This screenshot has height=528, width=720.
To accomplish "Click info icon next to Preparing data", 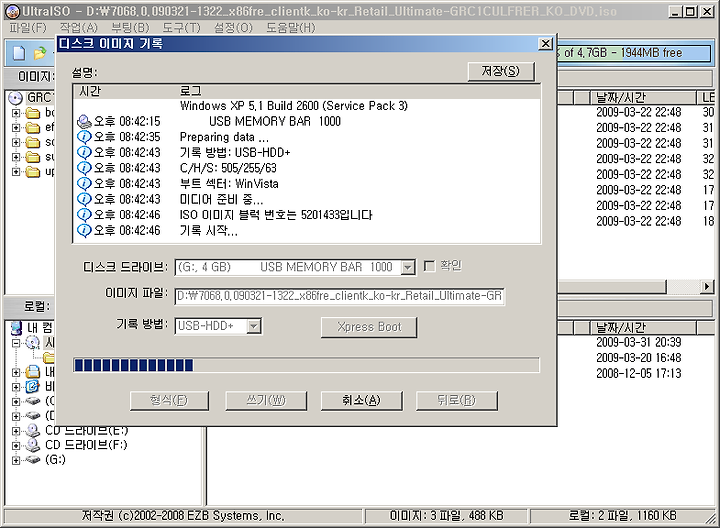I will click(x=84, y=137).
